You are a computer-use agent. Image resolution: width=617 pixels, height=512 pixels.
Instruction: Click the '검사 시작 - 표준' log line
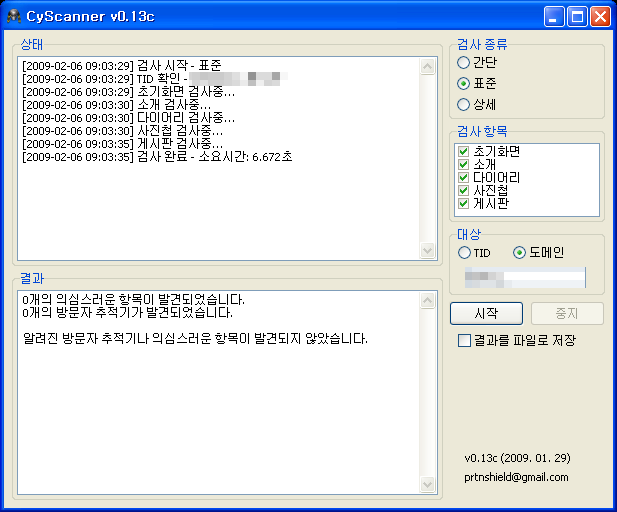click(122, 65)
